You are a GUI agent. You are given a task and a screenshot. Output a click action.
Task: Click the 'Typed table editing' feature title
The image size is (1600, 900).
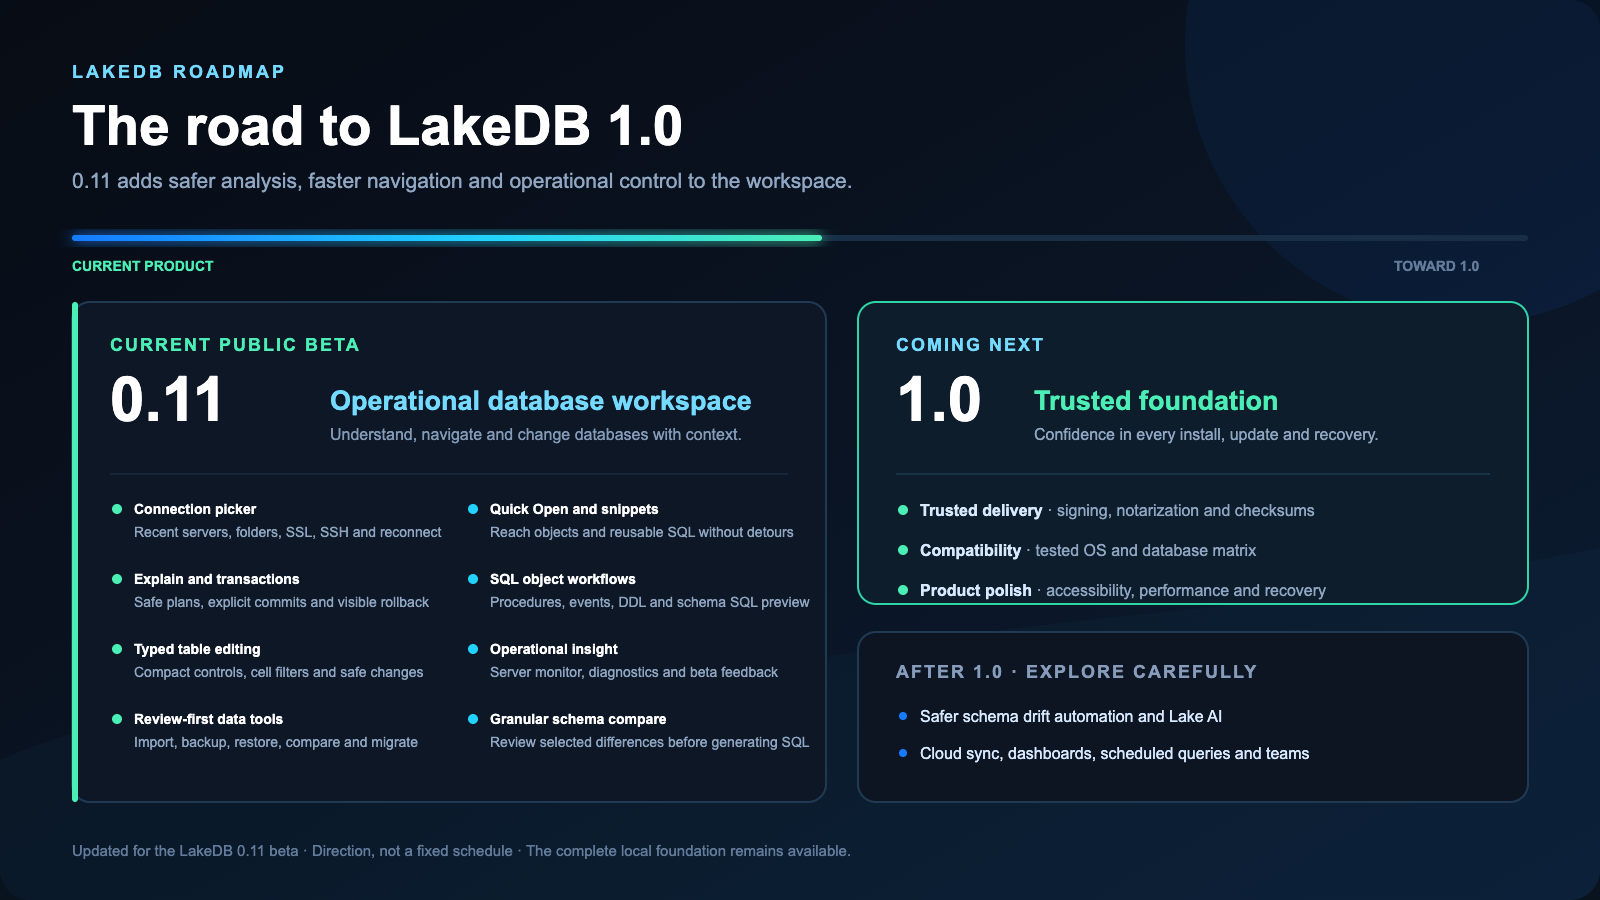pos(197,649)
